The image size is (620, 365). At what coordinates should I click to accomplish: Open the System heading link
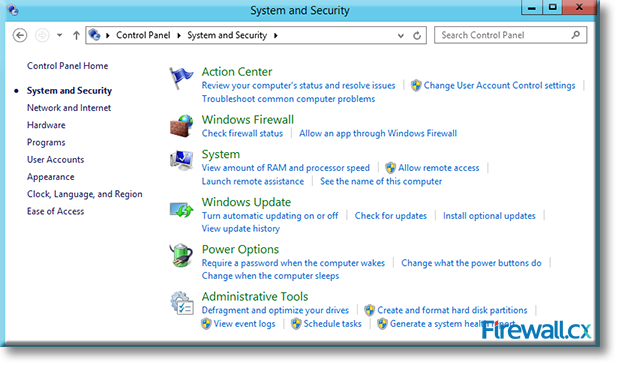click(221, 154)
